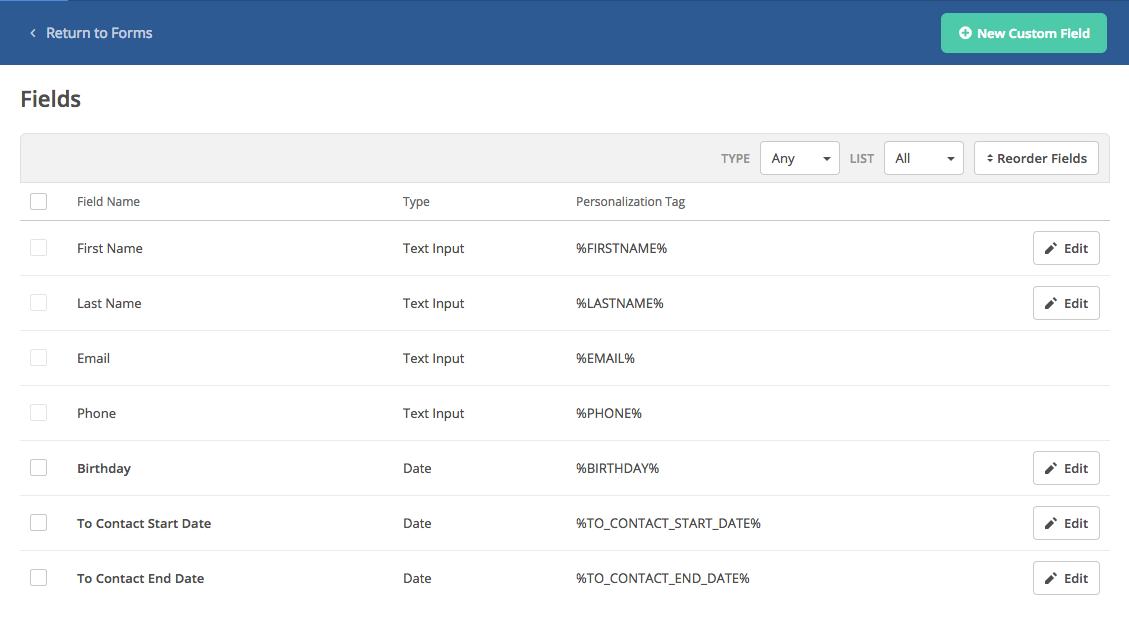This screenshot has width=1129, height=623.
Task: Click pencil icon for To Contact End Date
Action: [x=1051, y=579]
